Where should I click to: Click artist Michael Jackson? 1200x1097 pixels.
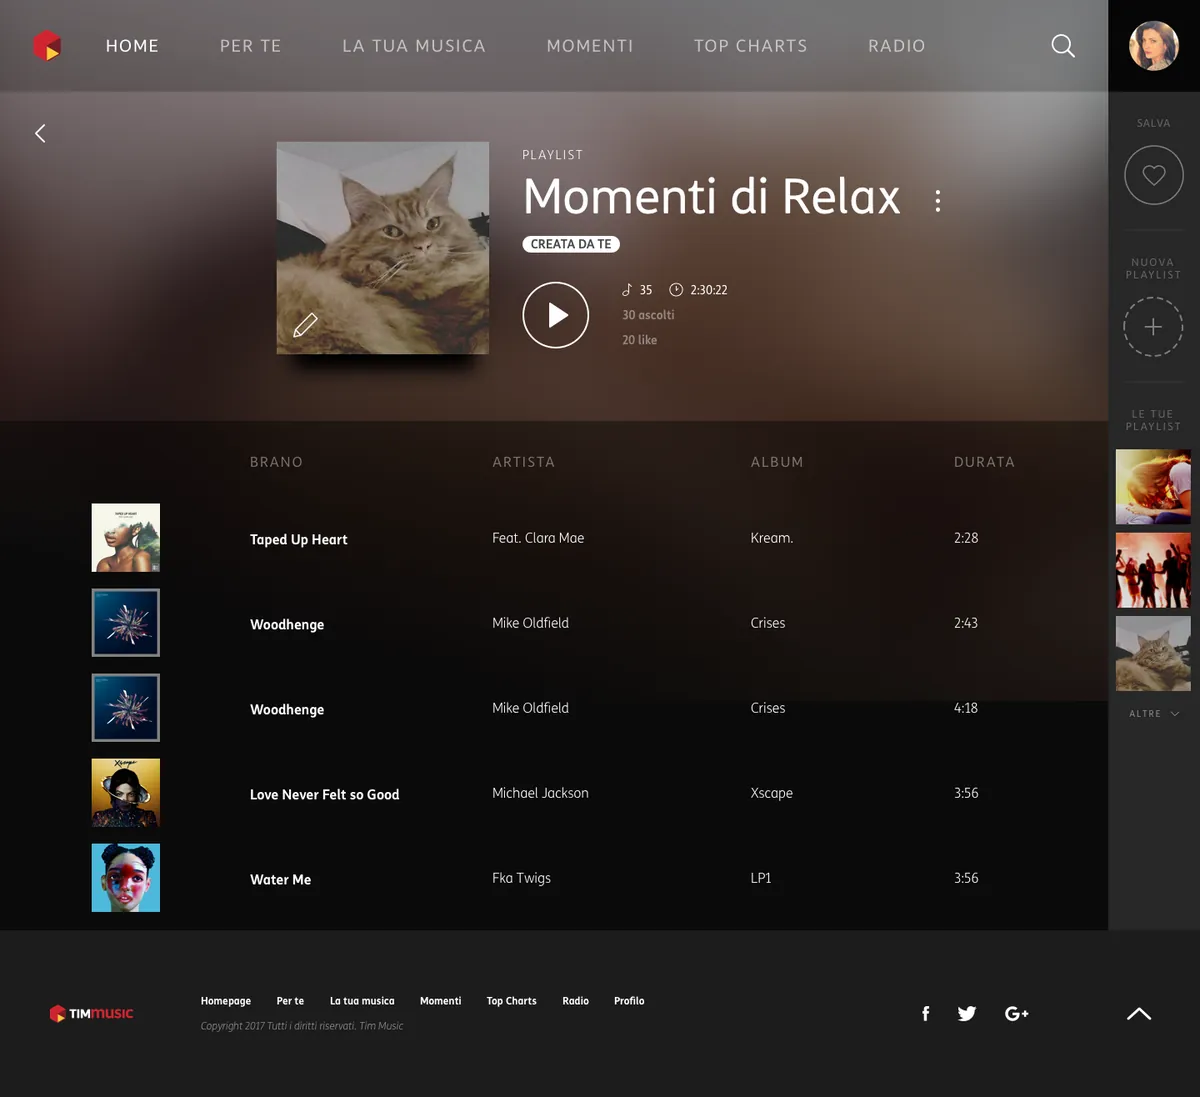point(540,793)
